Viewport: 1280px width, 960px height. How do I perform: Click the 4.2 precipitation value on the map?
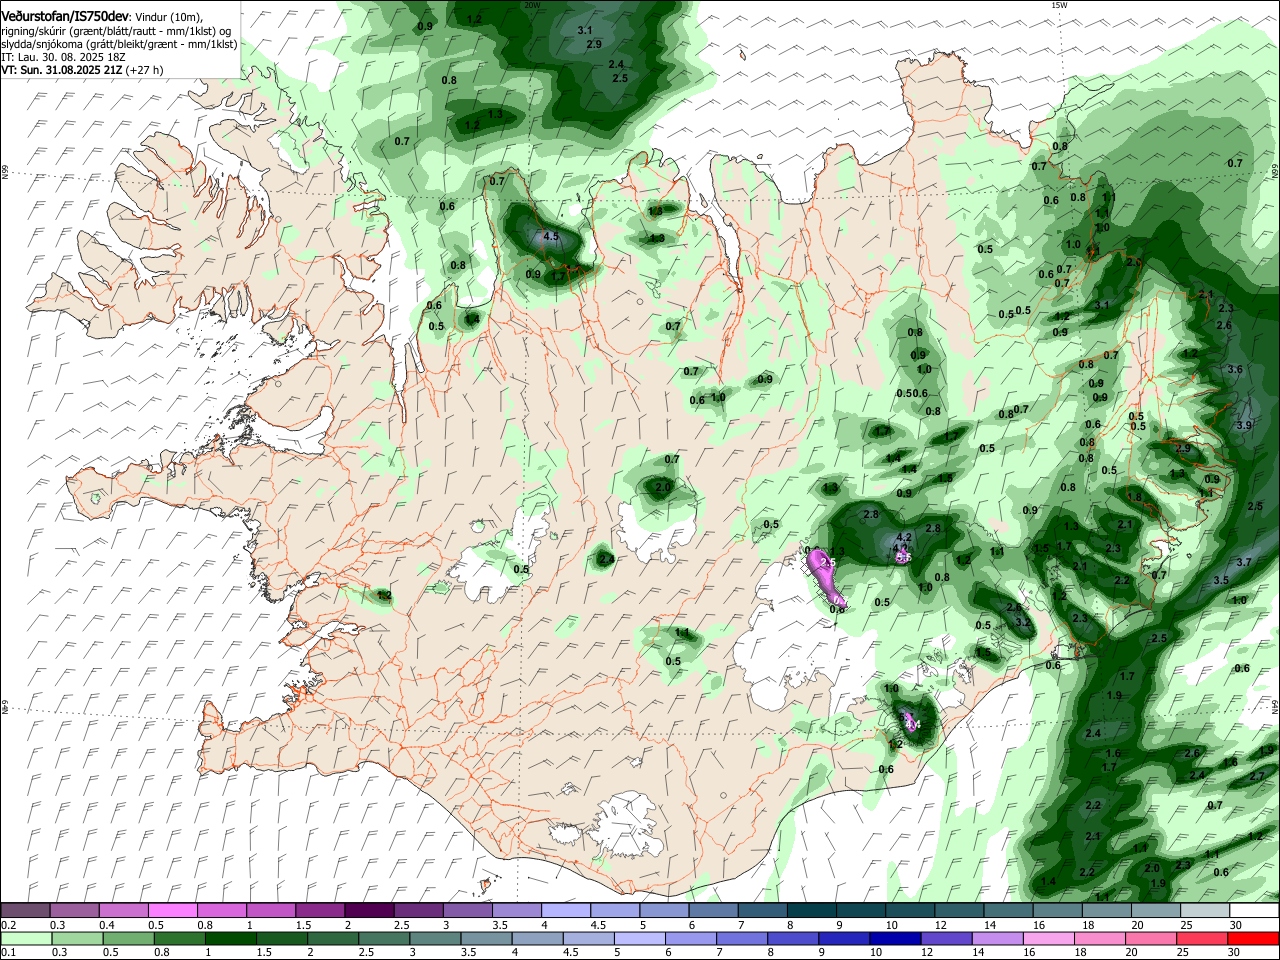[904, 538]
